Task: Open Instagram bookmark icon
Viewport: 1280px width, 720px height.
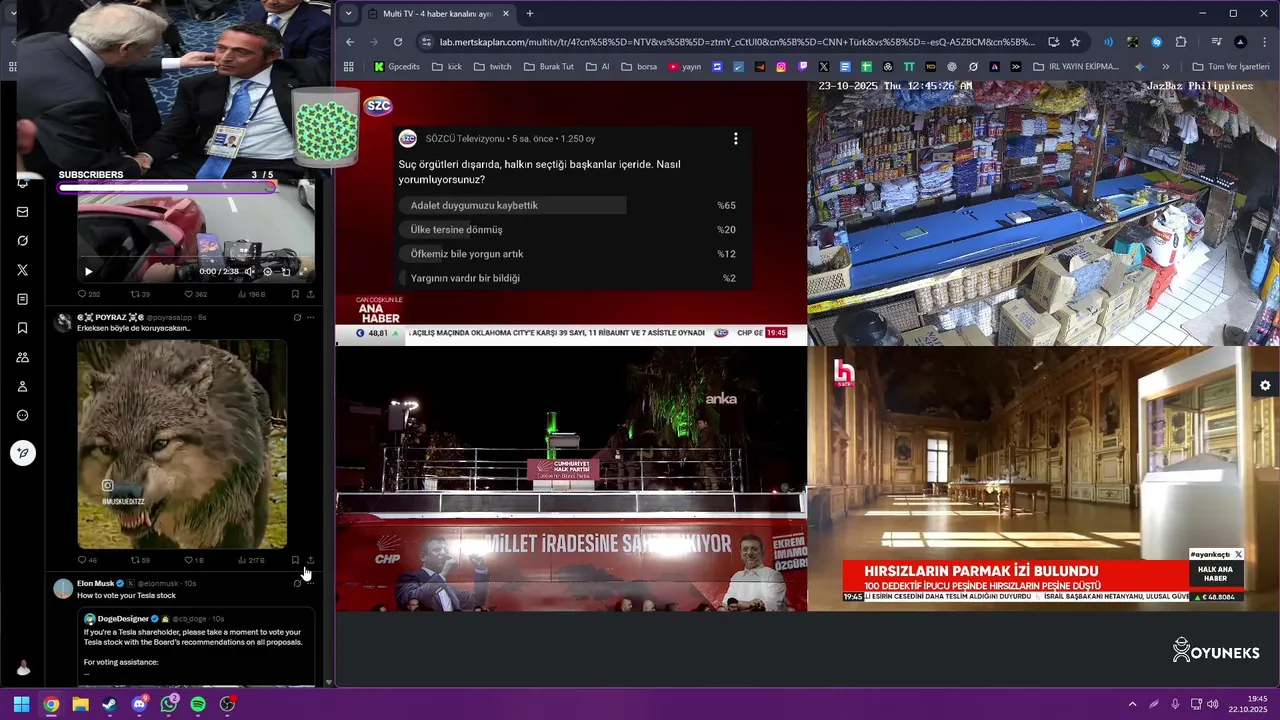Action: 781,67
